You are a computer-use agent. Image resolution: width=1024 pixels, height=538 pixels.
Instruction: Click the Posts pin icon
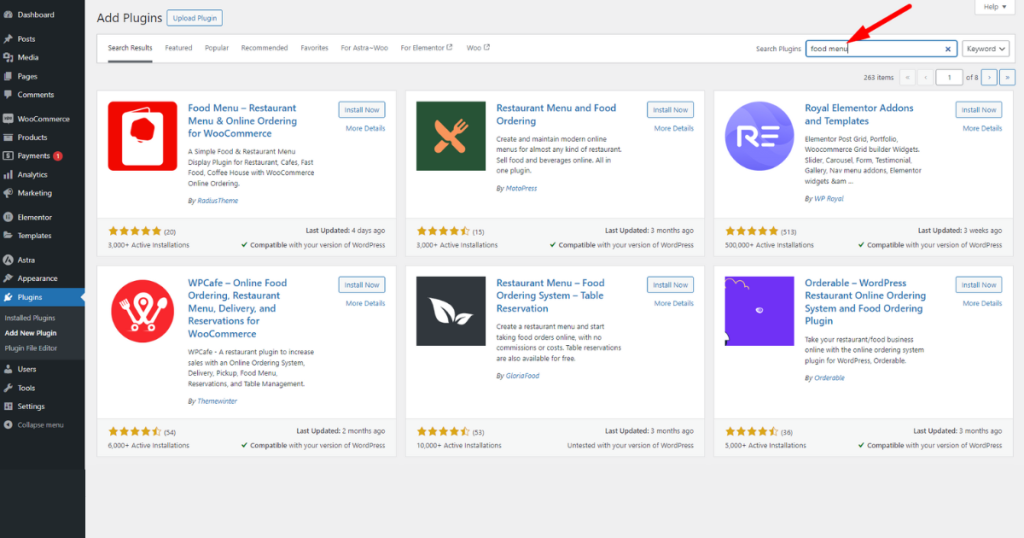click(x=8, y=39)
